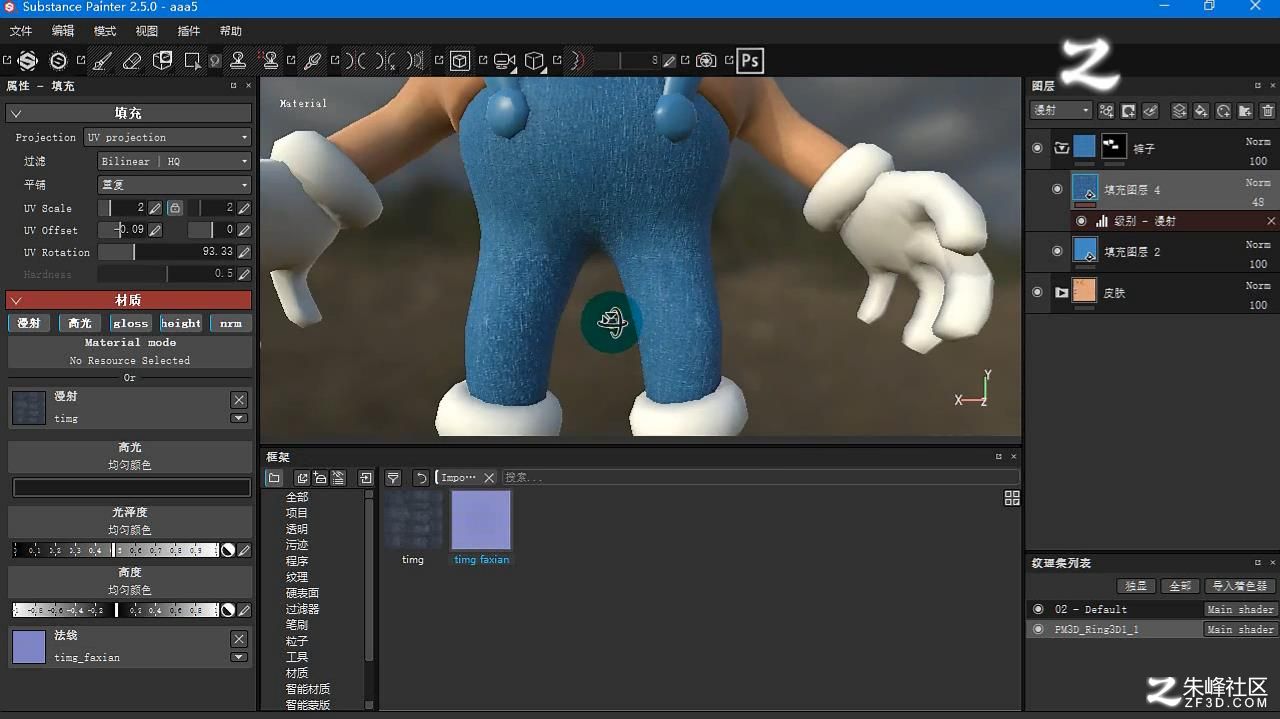The height and width of the screenshot is (719, 1280).
Task: Open the 过滤 Bilinear HQ dropdown
Action: (x=174, y=161)
